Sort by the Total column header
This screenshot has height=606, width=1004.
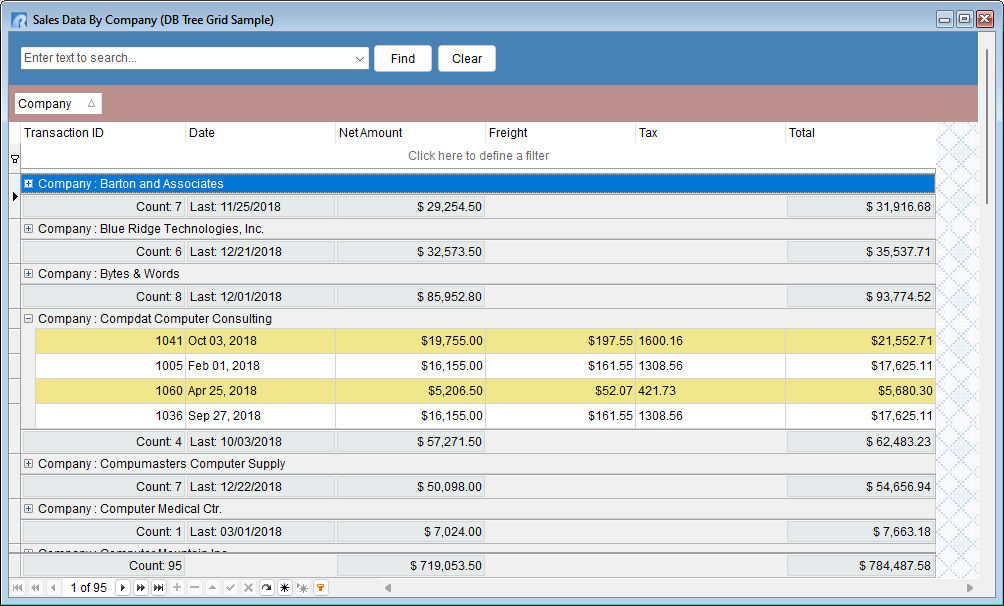click(860, 133)
